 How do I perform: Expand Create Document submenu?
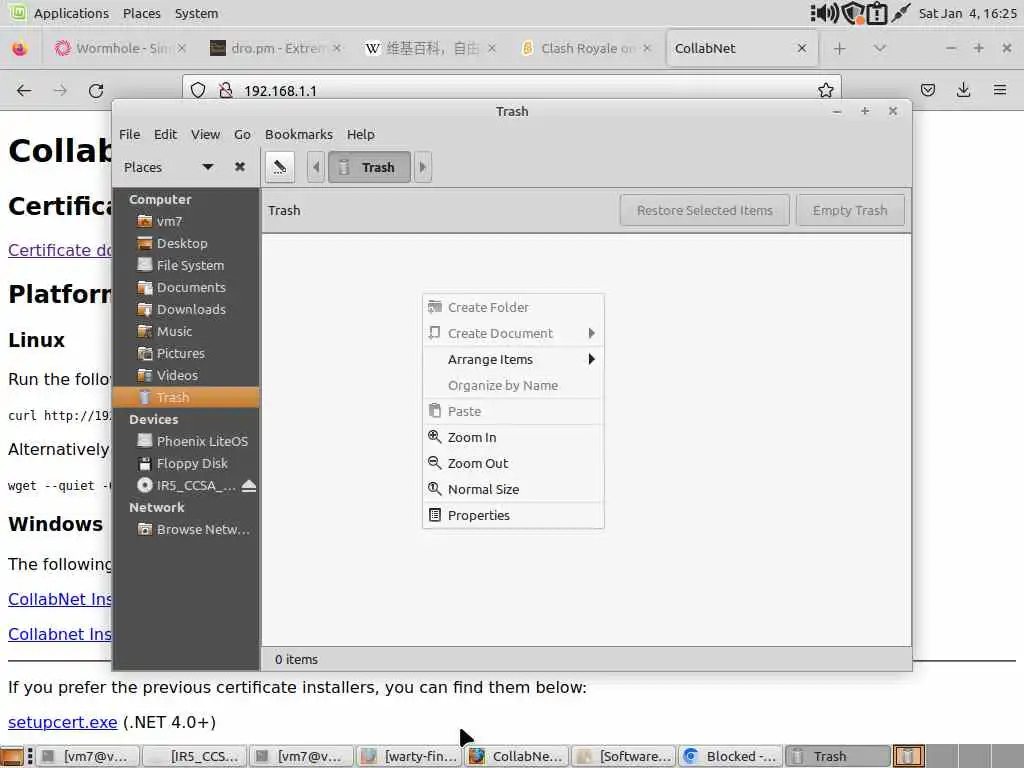click(x=513, y=333)
